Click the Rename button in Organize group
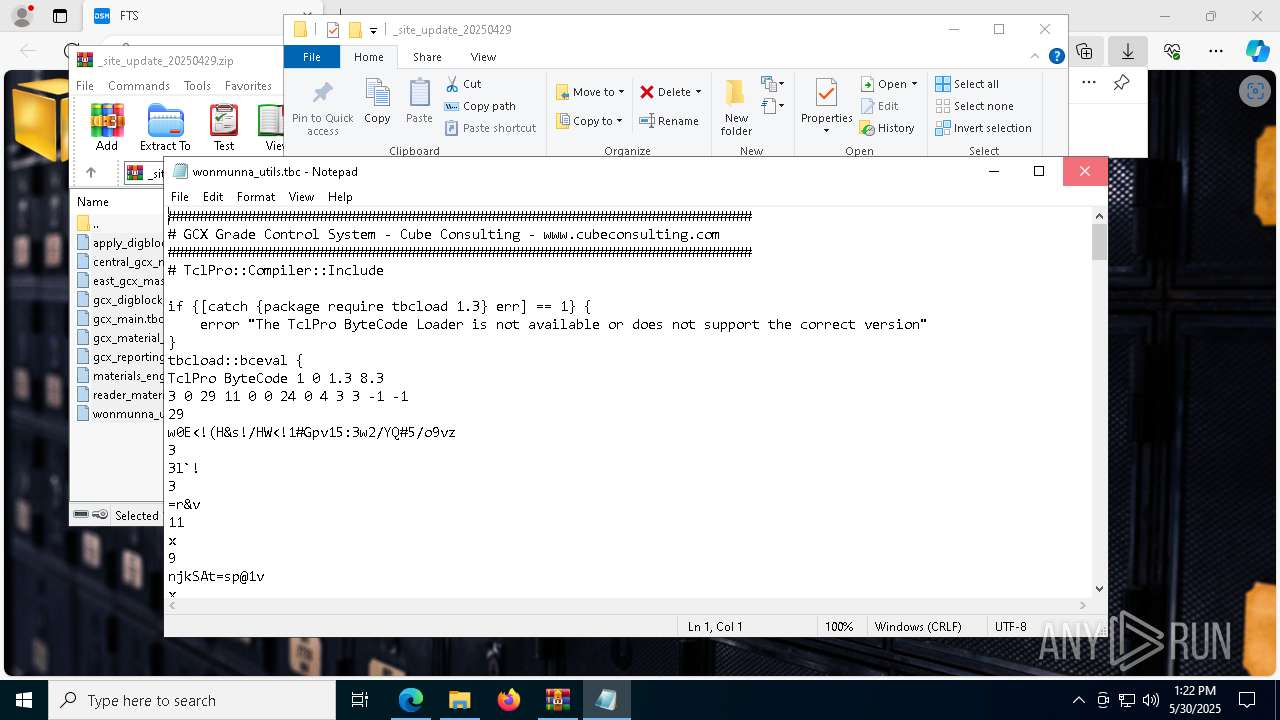This screenshot has width=1280, height=720. (669, 121)
